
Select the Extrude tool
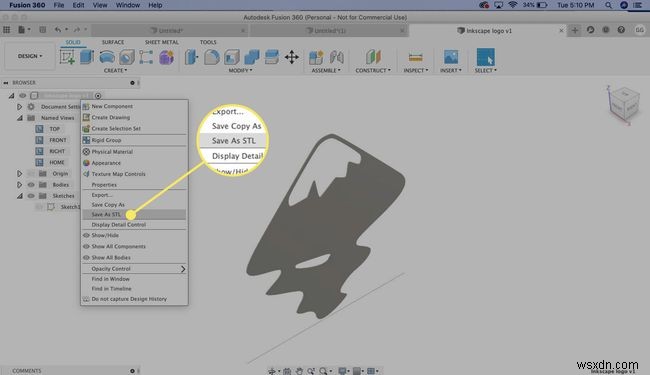[87, 57]
